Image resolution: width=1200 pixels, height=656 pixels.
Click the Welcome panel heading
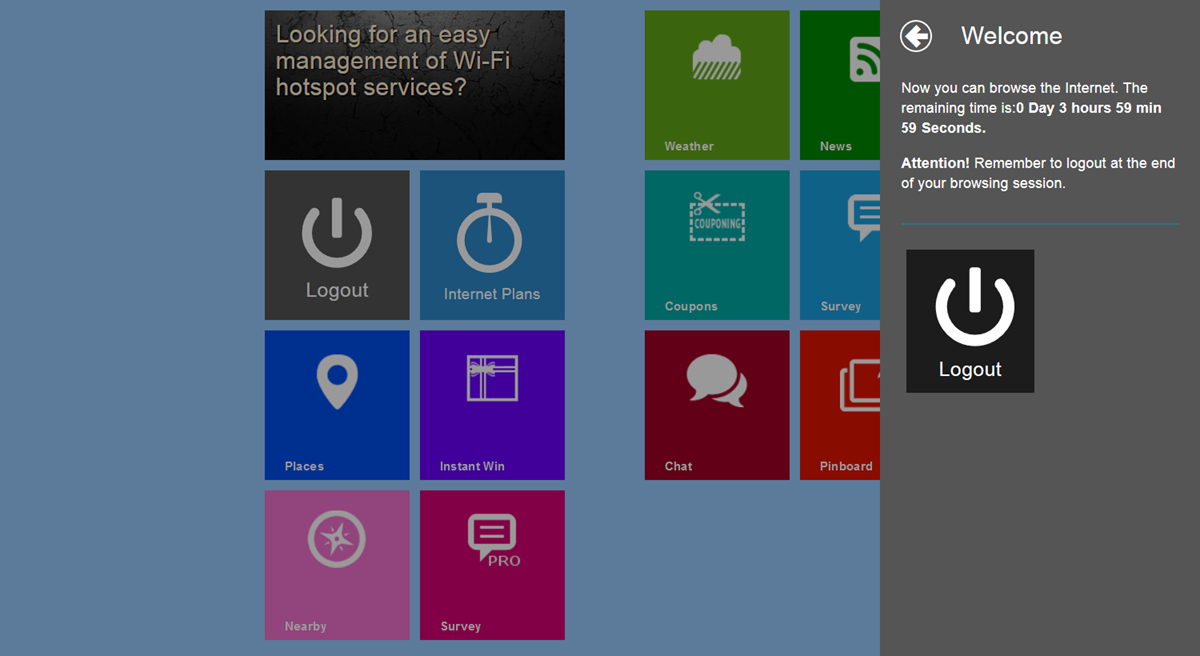tap(1011, 36)
